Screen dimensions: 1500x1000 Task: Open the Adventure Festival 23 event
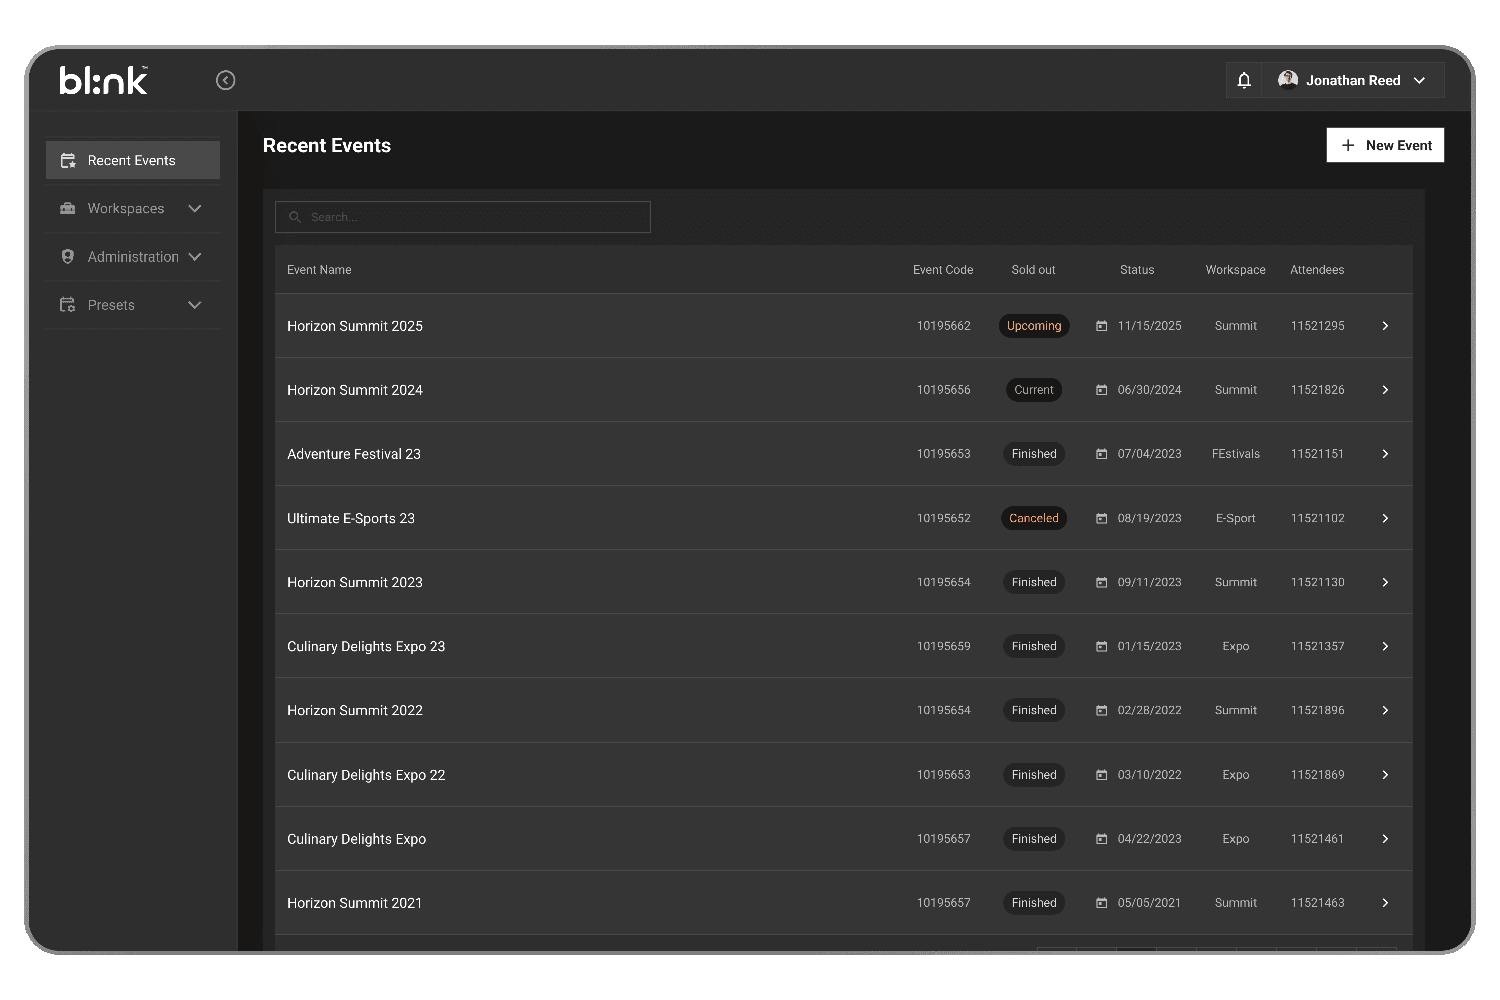point(353,453)
